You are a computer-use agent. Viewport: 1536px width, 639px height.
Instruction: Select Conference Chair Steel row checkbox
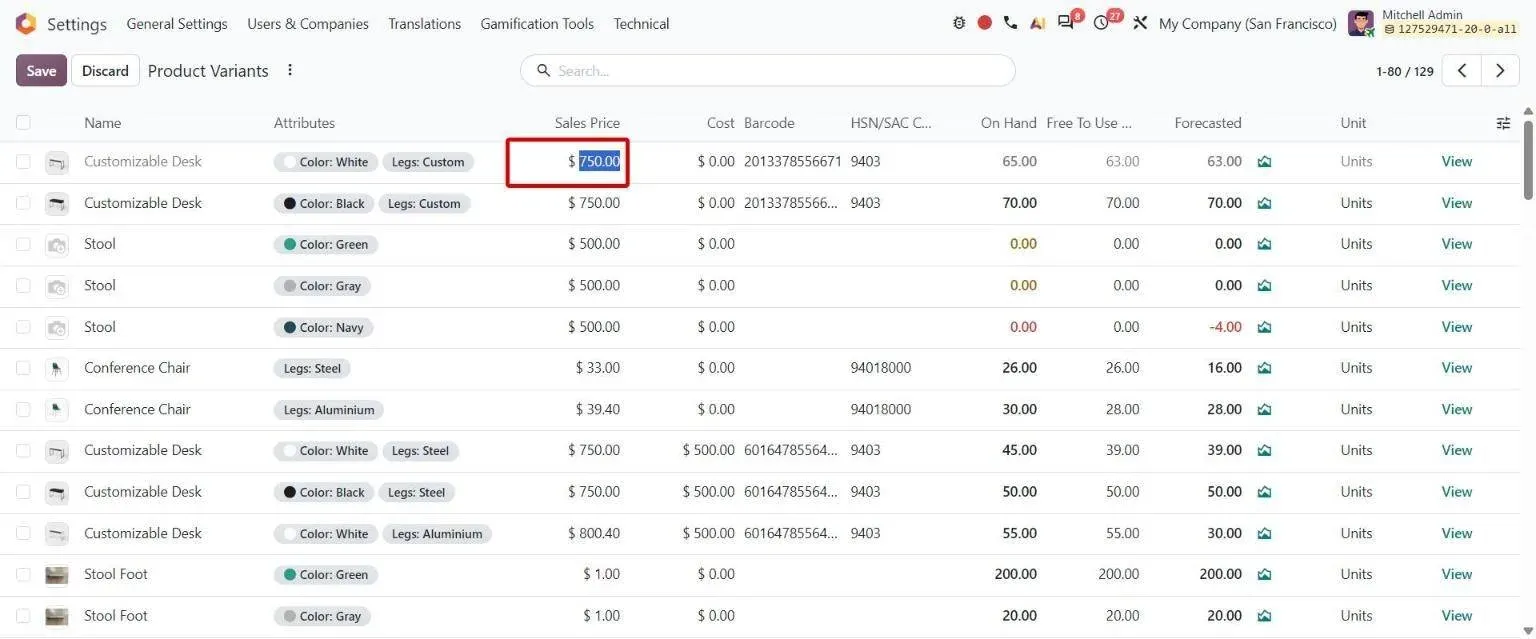[23, 368]
